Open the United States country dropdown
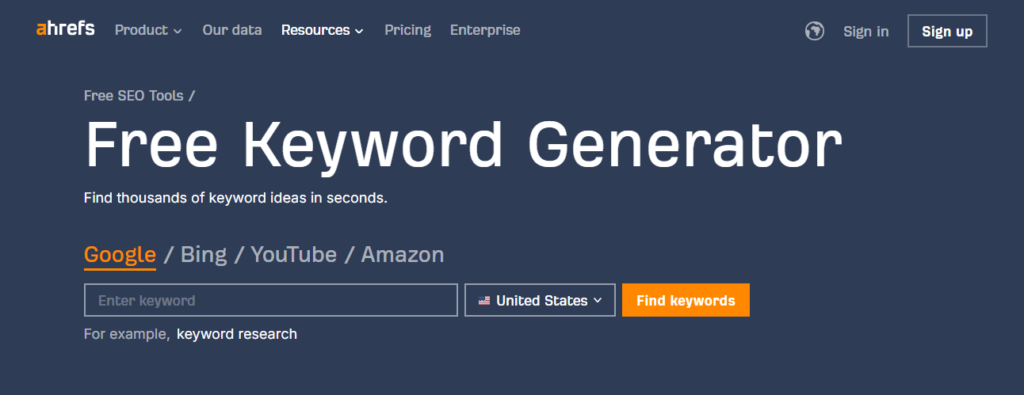1024x395 pixels. click(x=540, y=300)
